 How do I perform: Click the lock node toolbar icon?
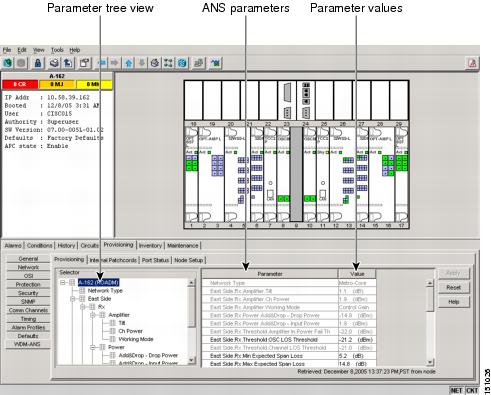[38, 63]
